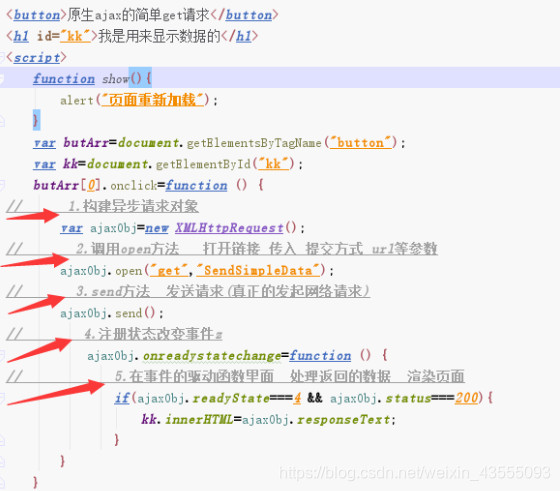This screenshot has height=491, width=560.
Task: Click the text 我是用来显示数据的
Action: coord(159,36)
